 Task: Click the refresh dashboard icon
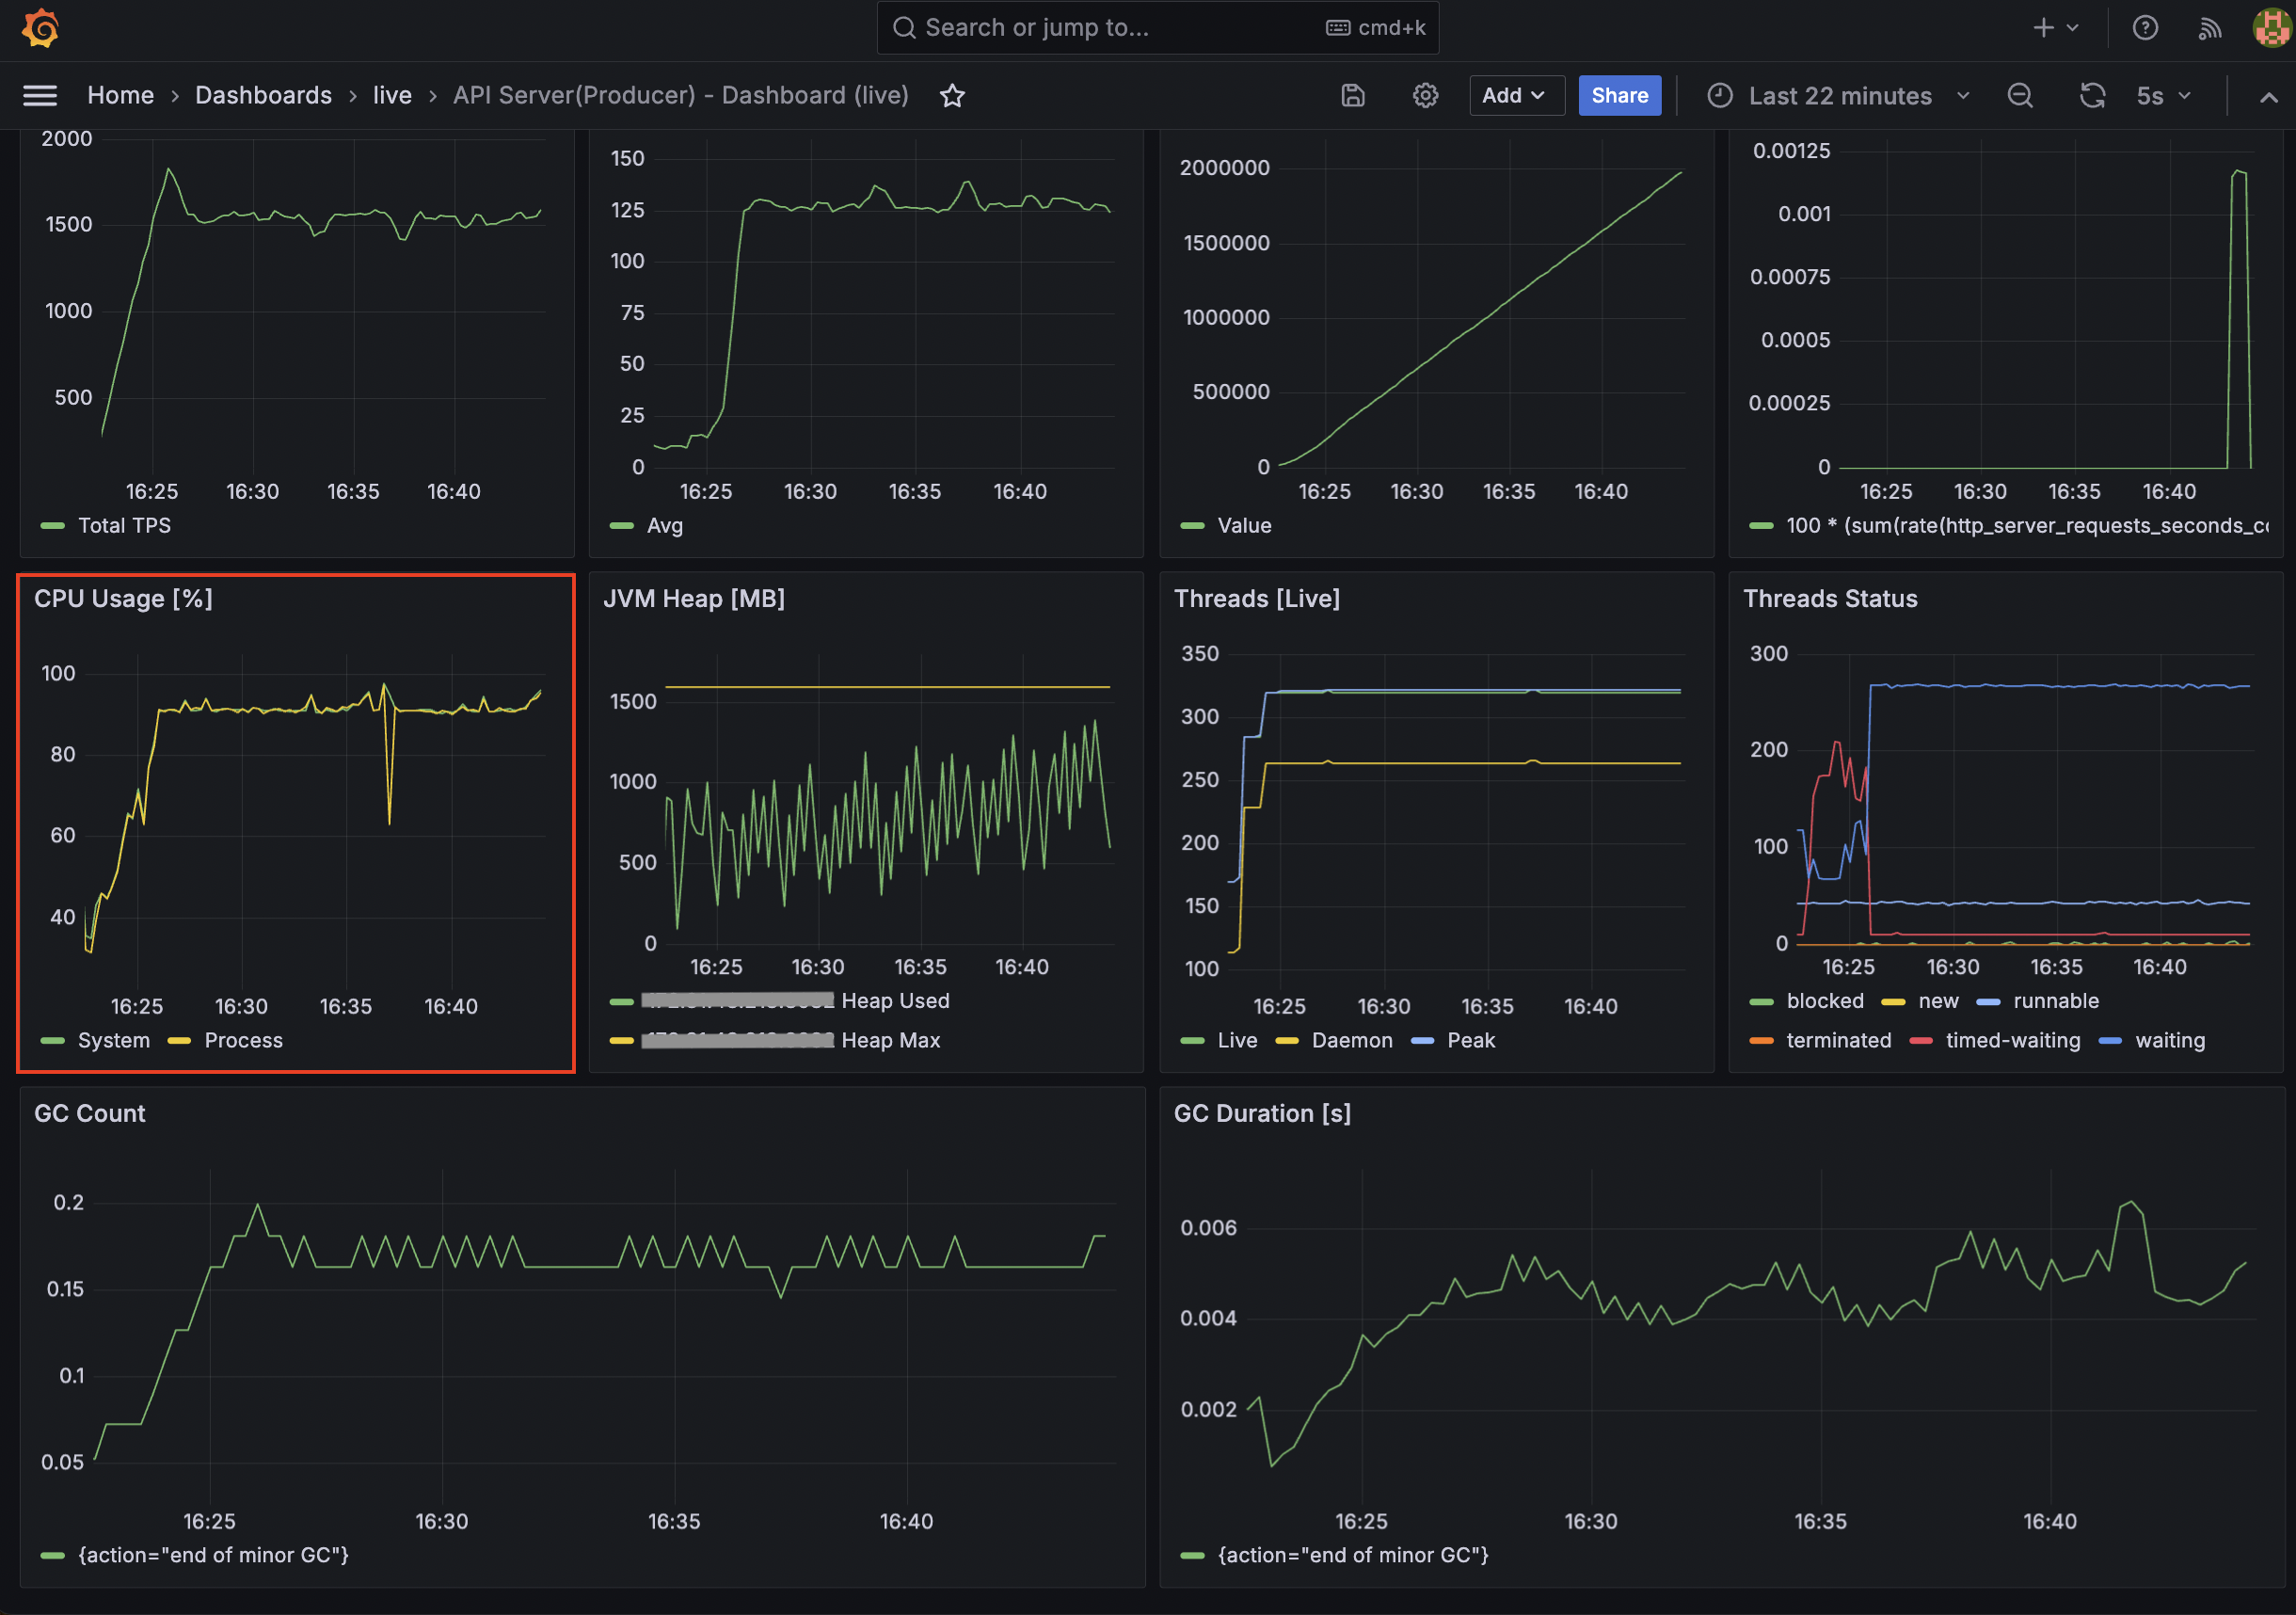coord(2092,96)
